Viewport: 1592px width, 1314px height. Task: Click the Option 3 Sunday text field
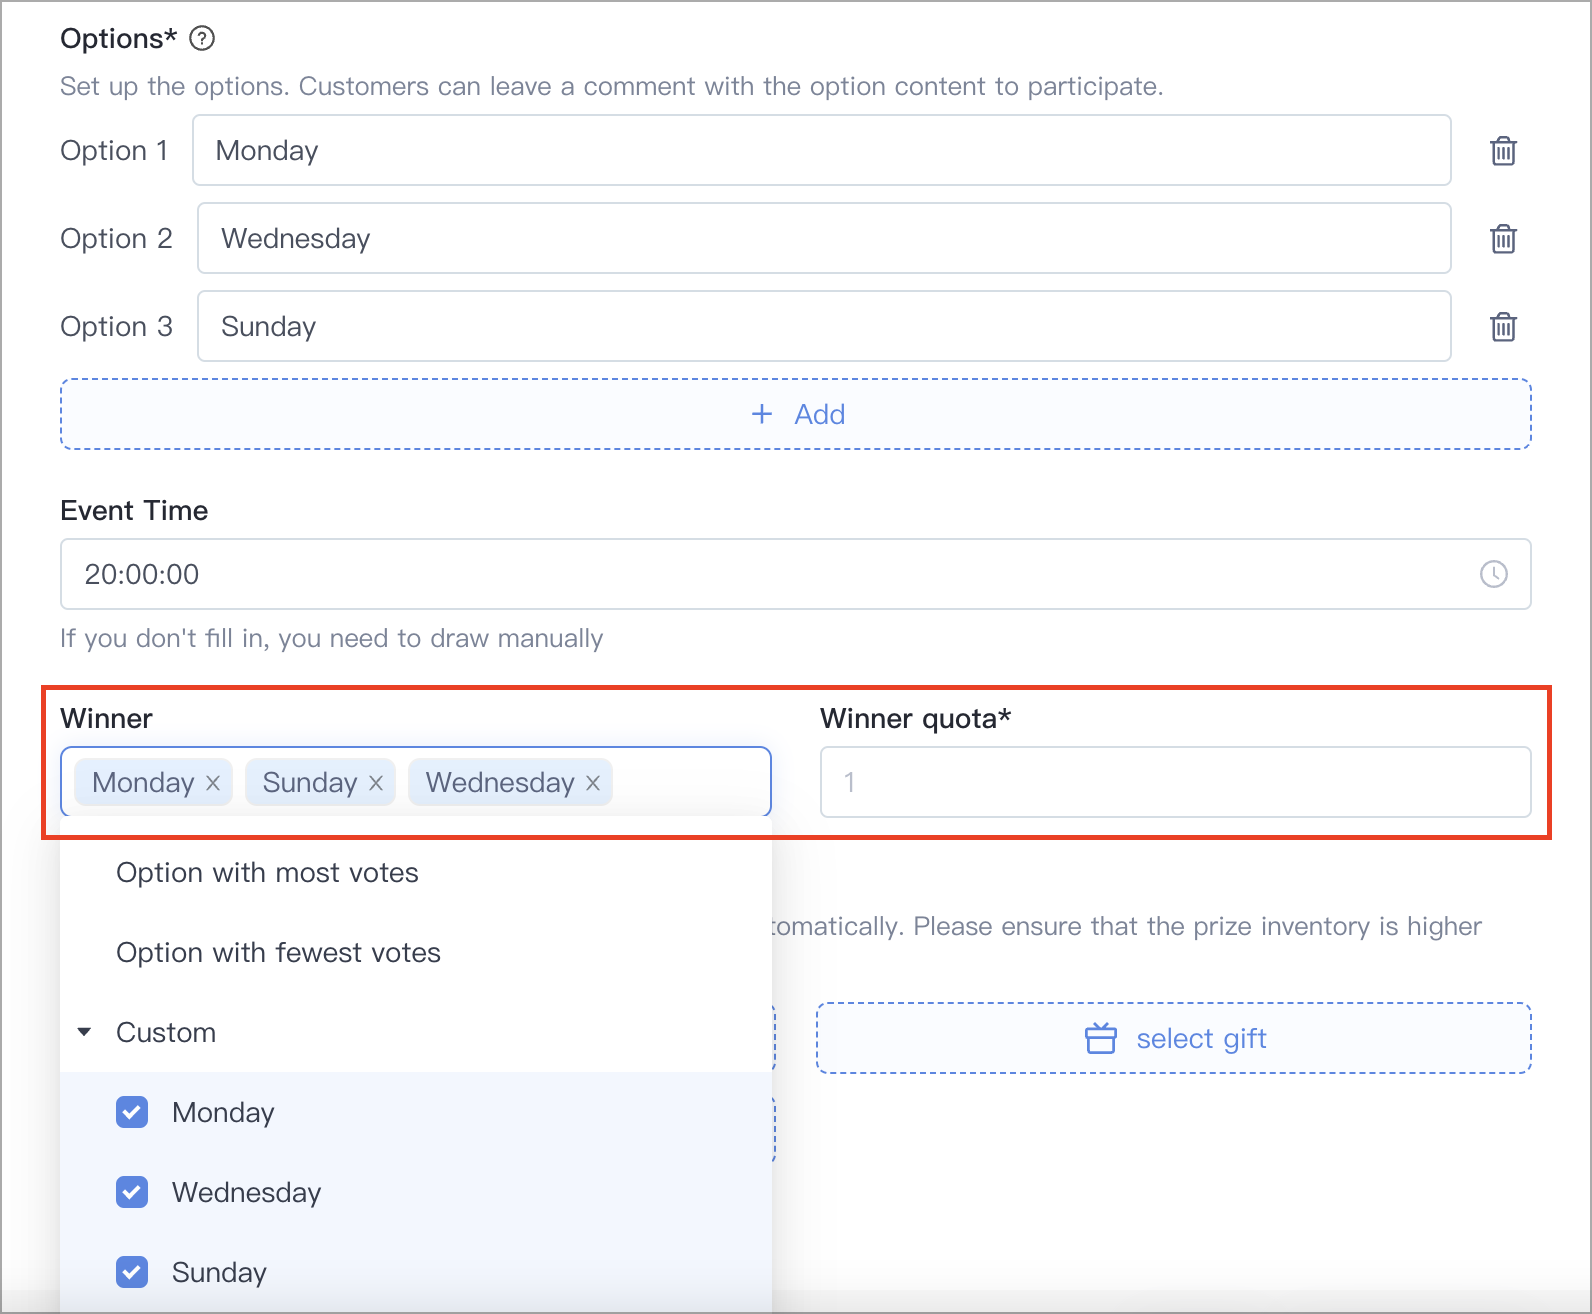tap(824, 326)
